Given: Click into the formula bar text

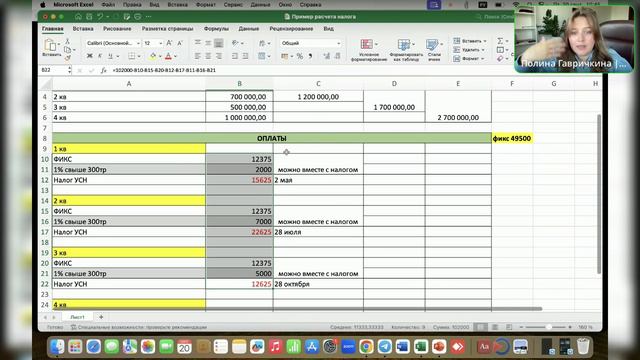Looking at the screenshot, I should [x=164, y=70].
